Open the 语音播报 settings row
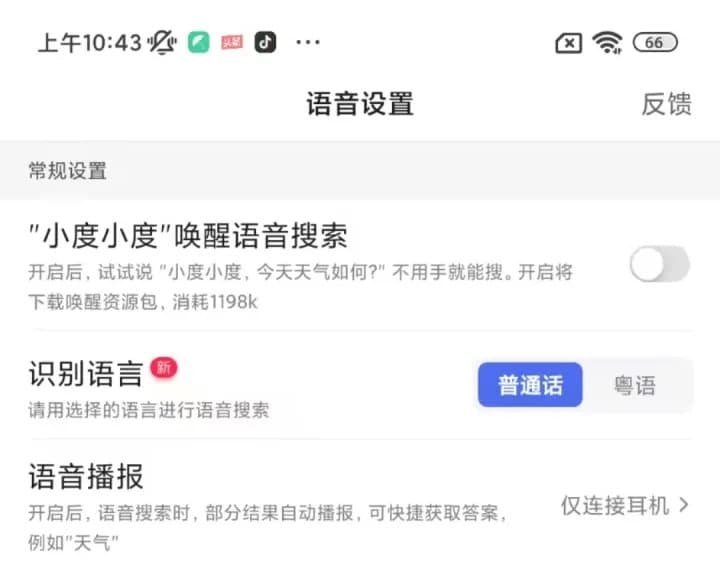The height and width of the screenshot is (571, 720). [360, 506]
